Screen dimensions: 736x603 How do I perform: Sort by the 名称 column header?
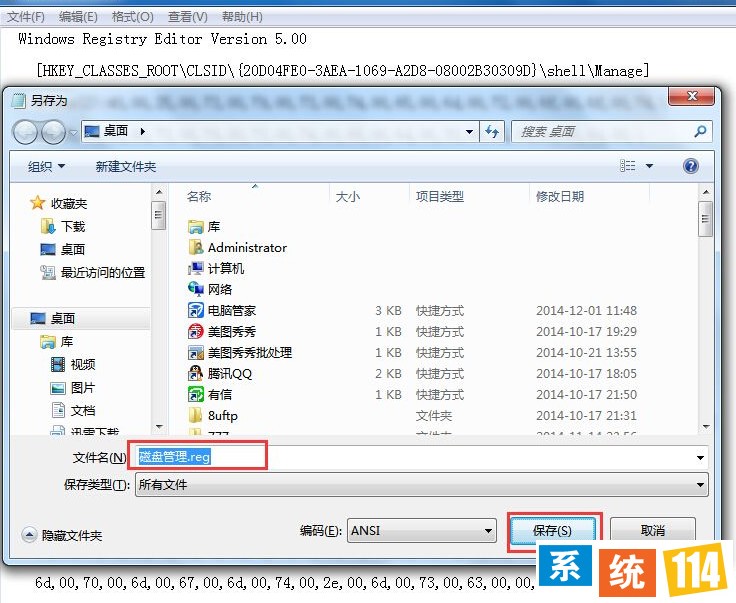tap(199, 196)
